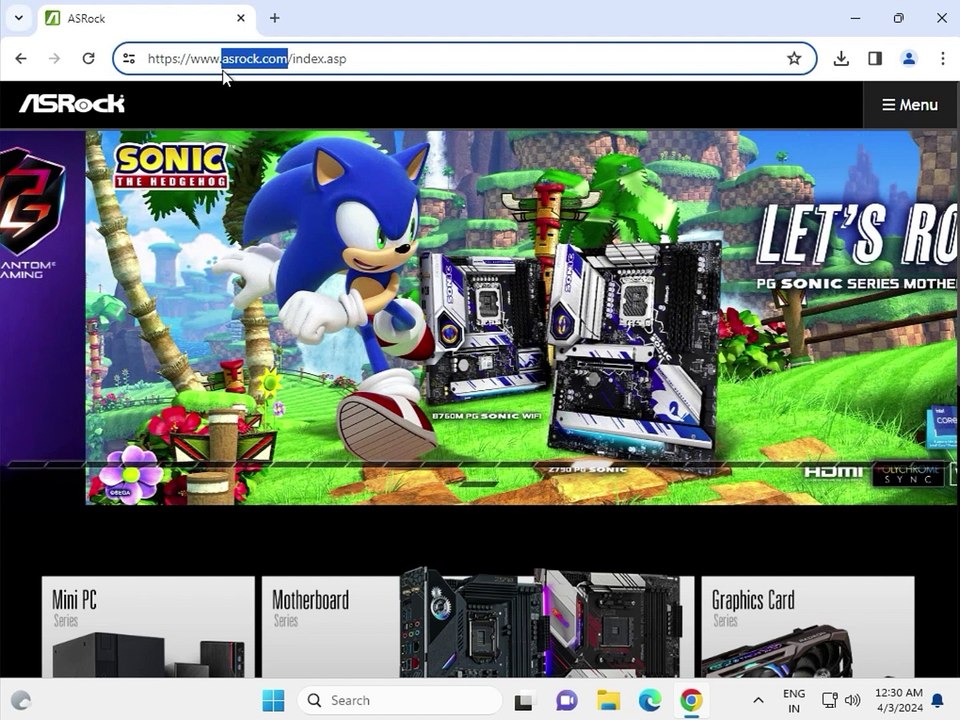
Task: Open network status tray icon
Action: click(x=830, y=700)
